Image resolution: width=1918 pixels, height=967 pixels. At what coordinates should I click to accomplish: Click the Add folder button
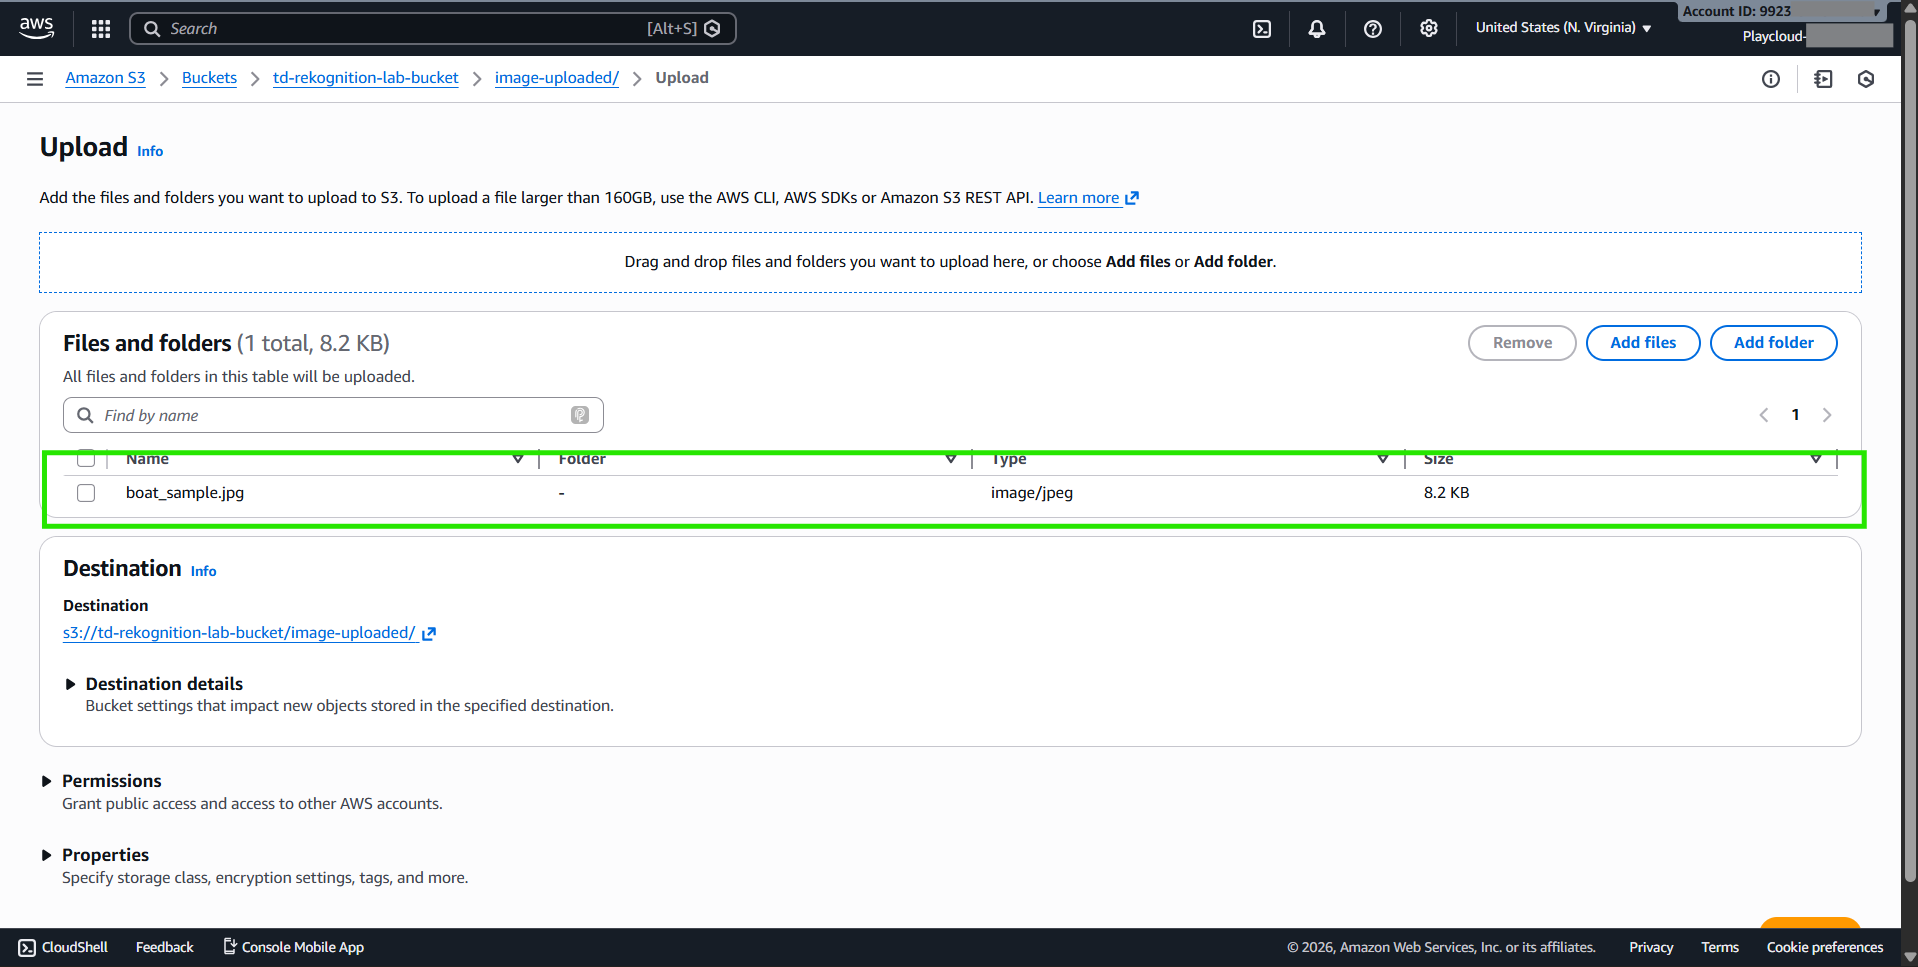point(1773,343)
